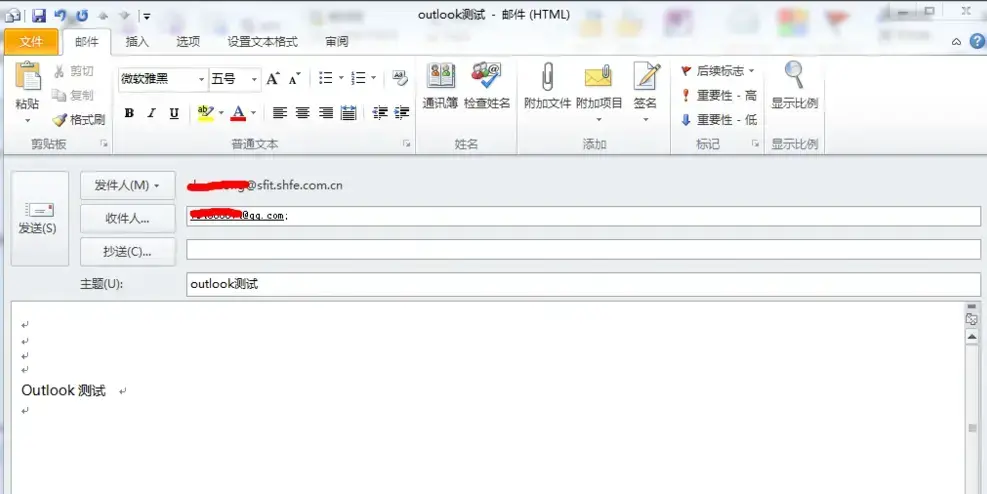Open the 通讯簿 address book
Screen dimensions: 987x494
(x=440, y=86)
